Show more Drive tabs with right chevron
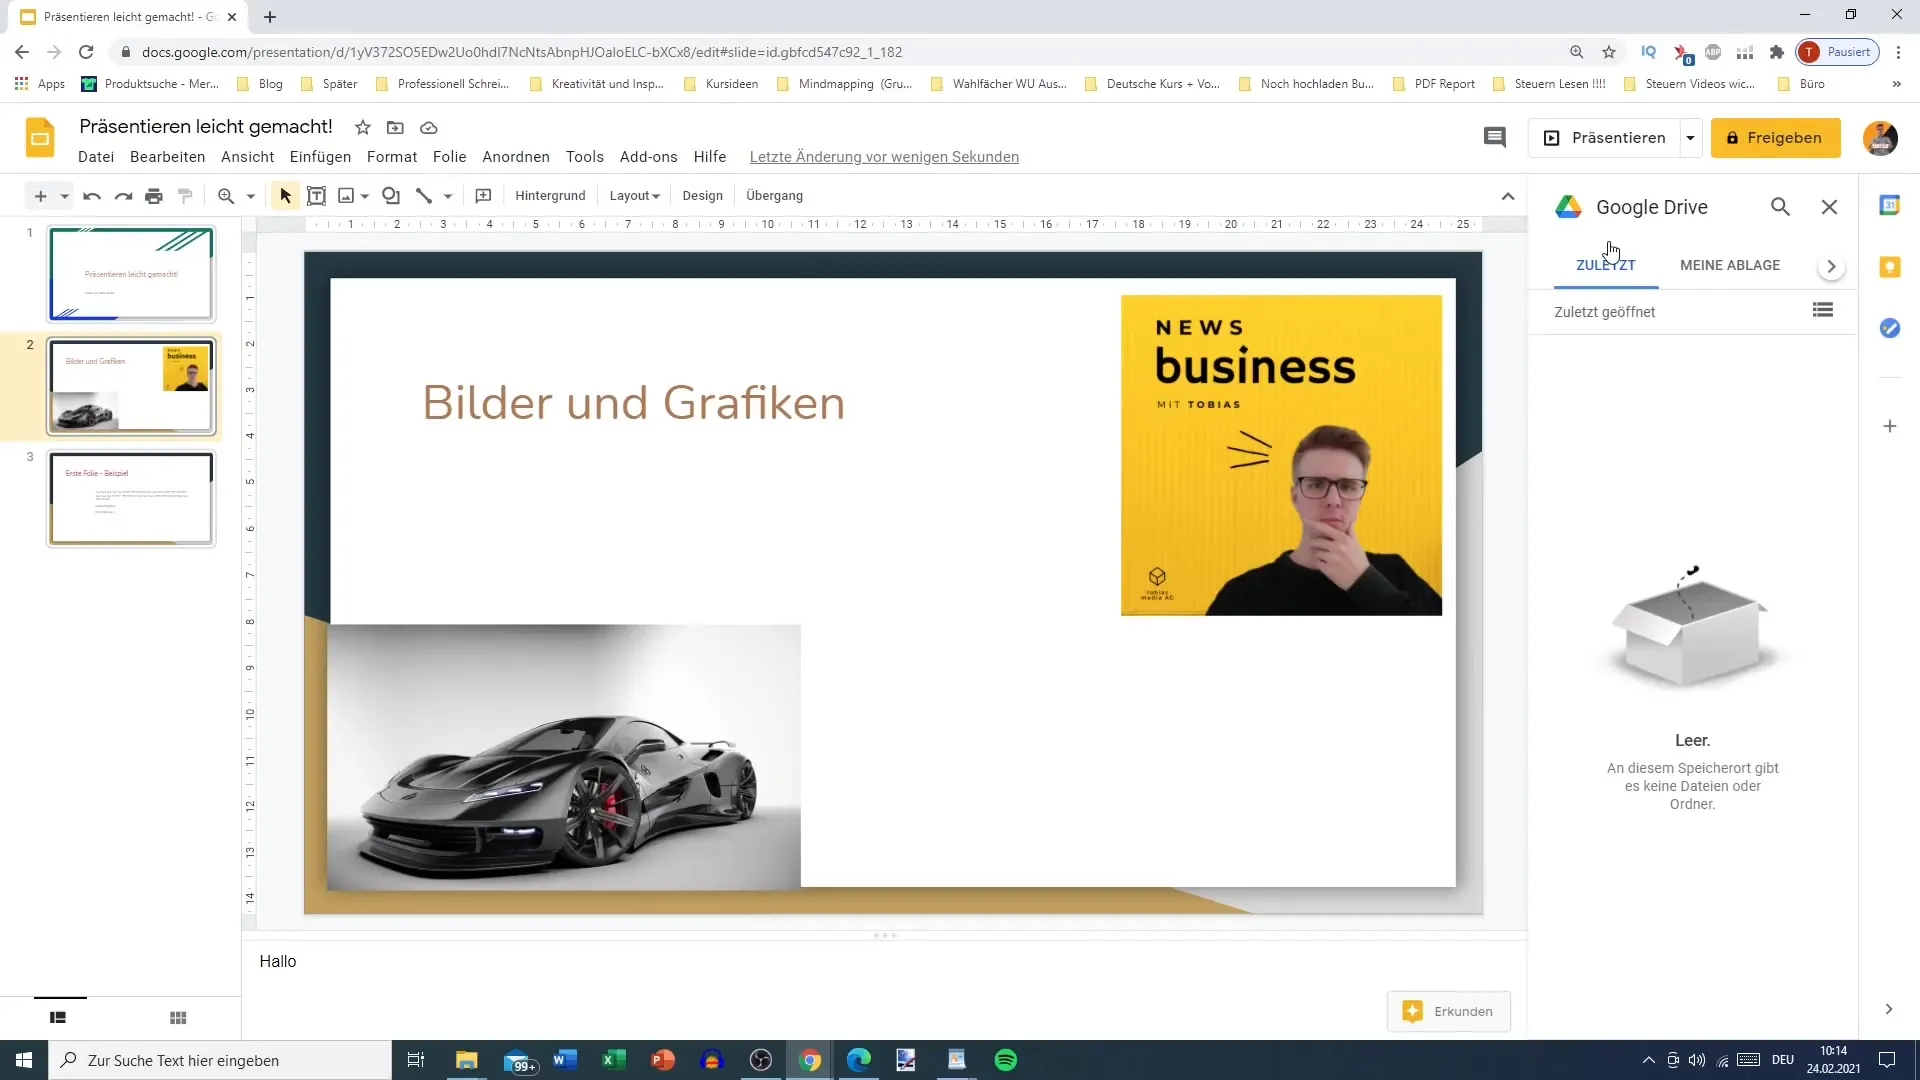Screen dimensions: 1920x1080 (x=1831, y=267)
